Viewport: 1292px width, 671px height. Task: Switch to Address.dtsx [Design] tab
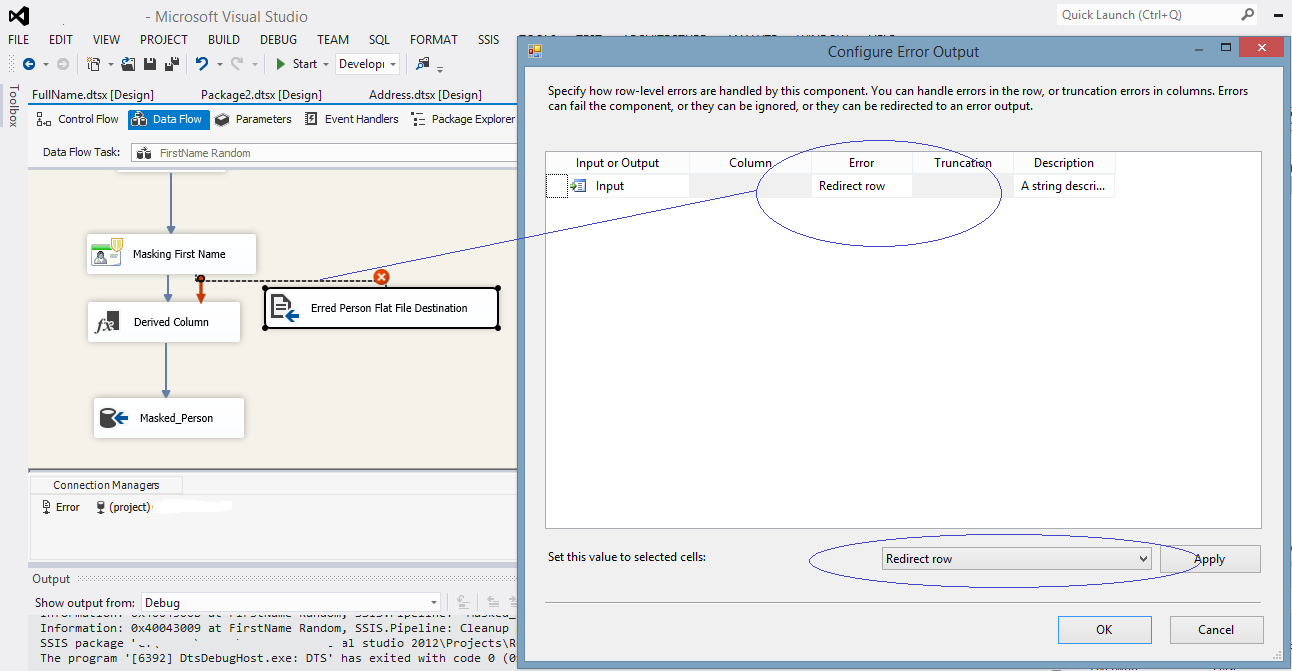pyautogui.click(x=425, y=95)
